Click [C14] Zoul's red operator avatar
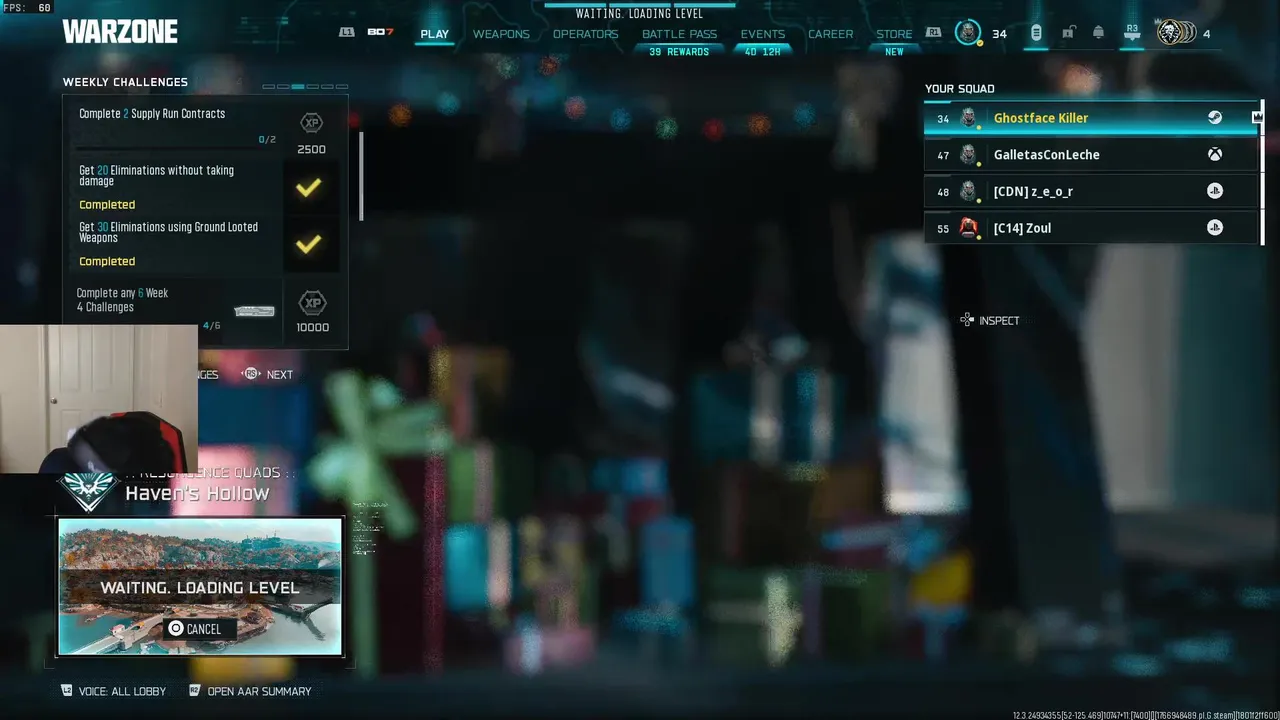 tap(968, 228)
